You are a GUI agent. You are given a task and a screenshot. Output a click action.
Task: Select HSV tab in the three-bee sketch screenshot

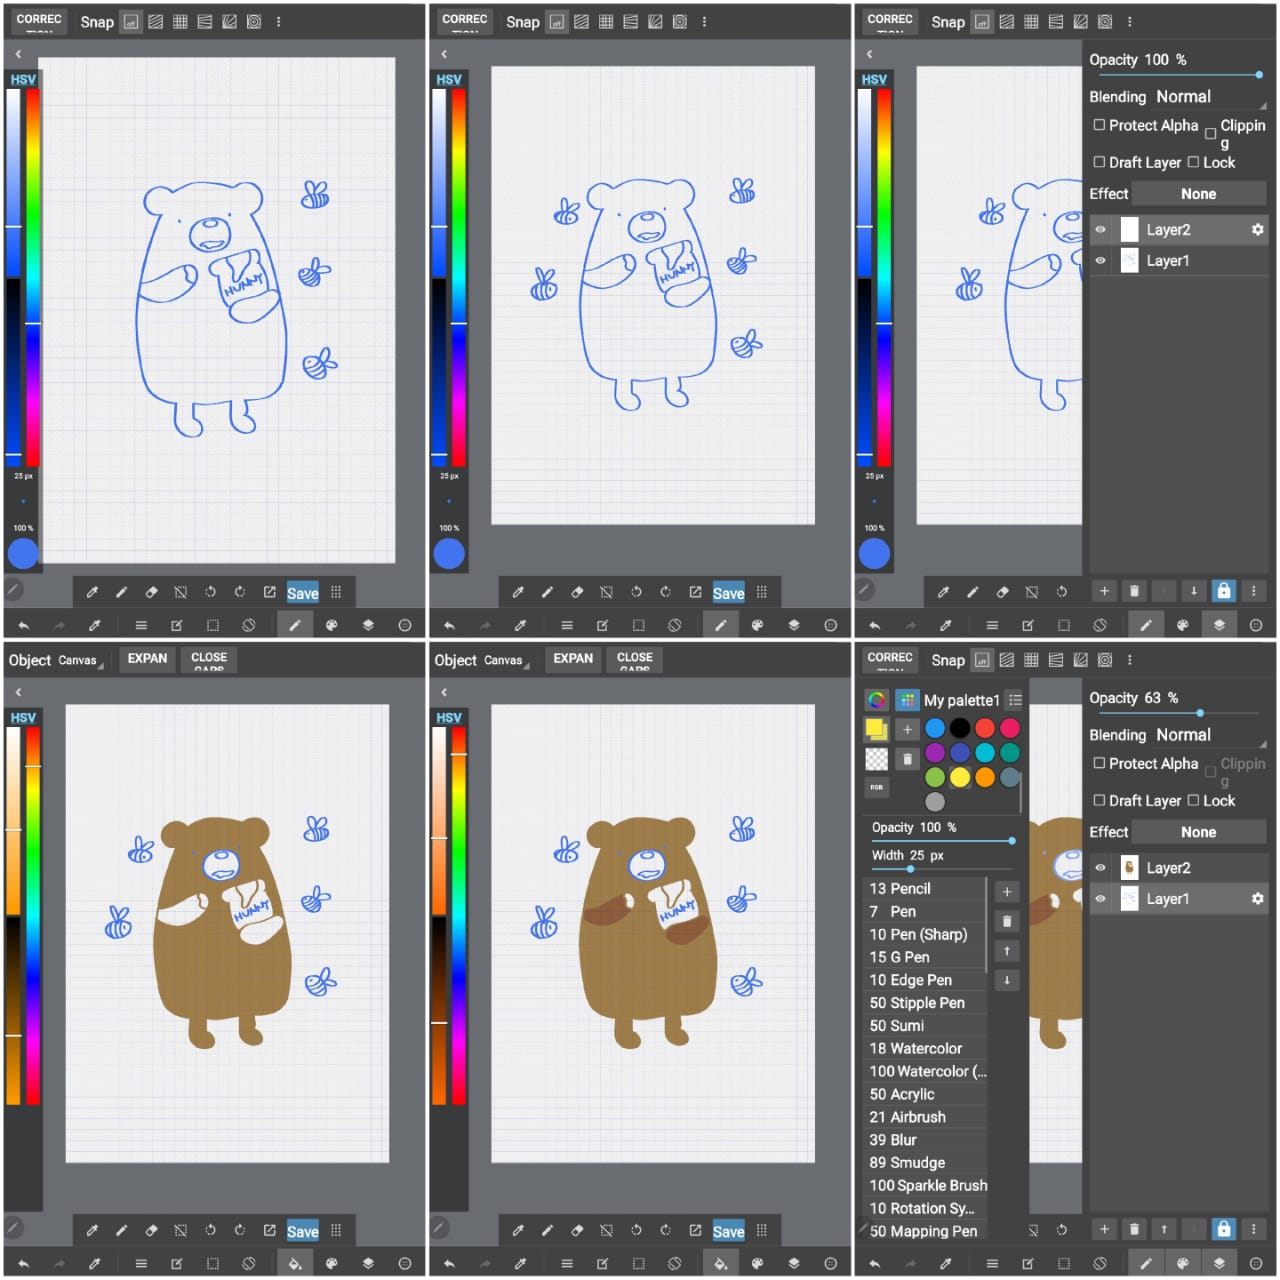pos(23,79)
